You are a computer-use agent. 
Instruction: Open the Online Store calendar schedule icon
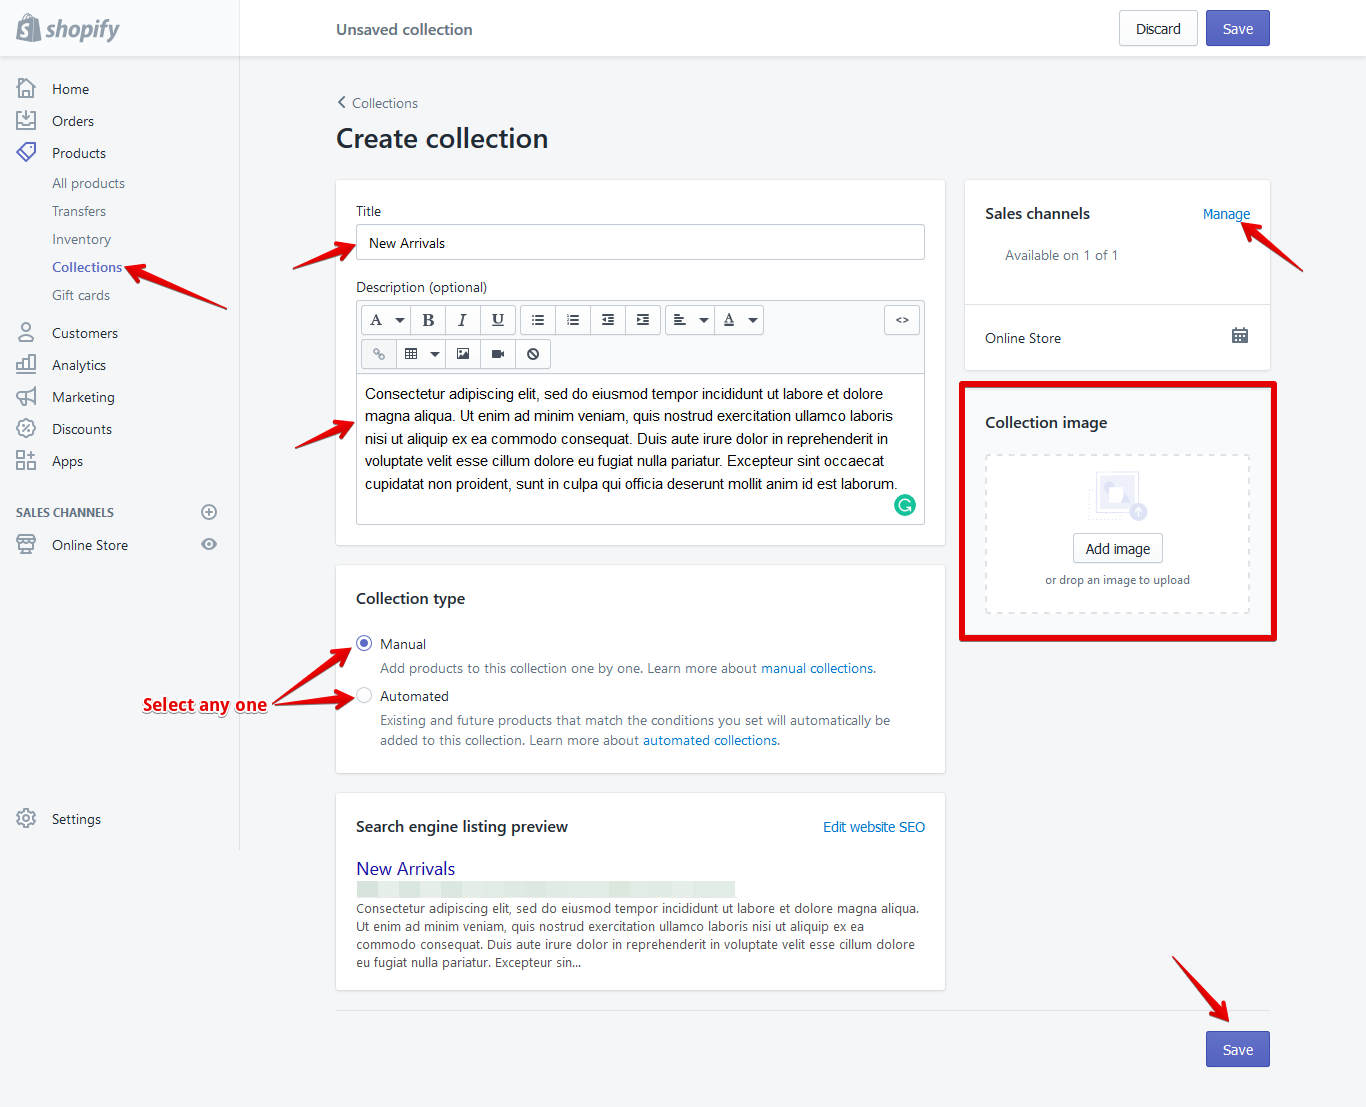[x=1240, y=336]
